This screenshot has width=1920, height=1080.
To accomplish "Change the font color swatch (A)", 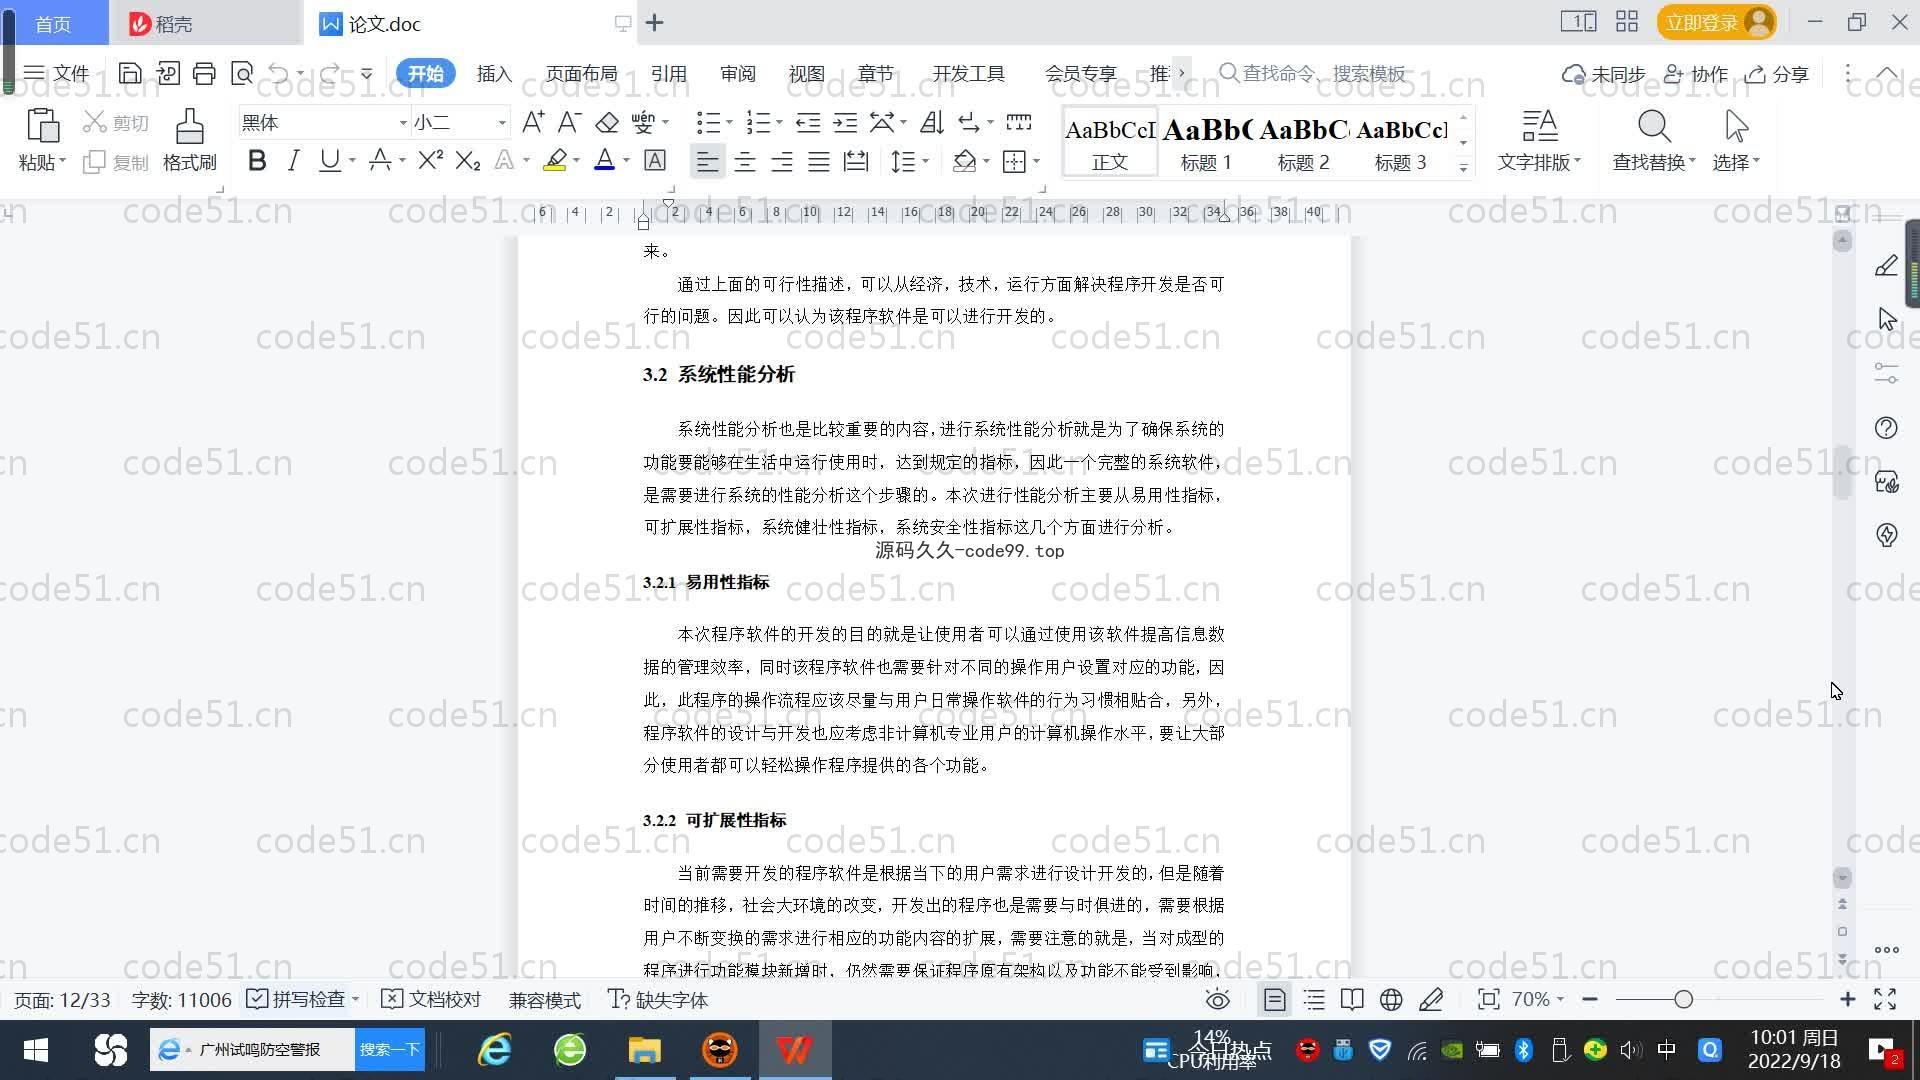I will [x=604, y=160].
